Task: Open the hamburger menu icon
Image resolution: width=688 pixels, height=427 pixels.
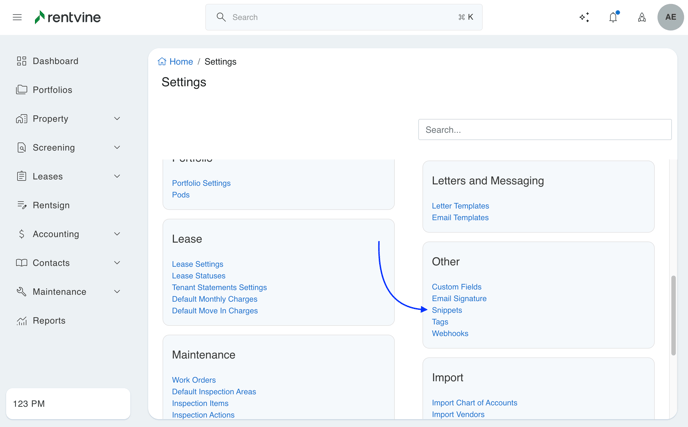Action: click(17, 17)
